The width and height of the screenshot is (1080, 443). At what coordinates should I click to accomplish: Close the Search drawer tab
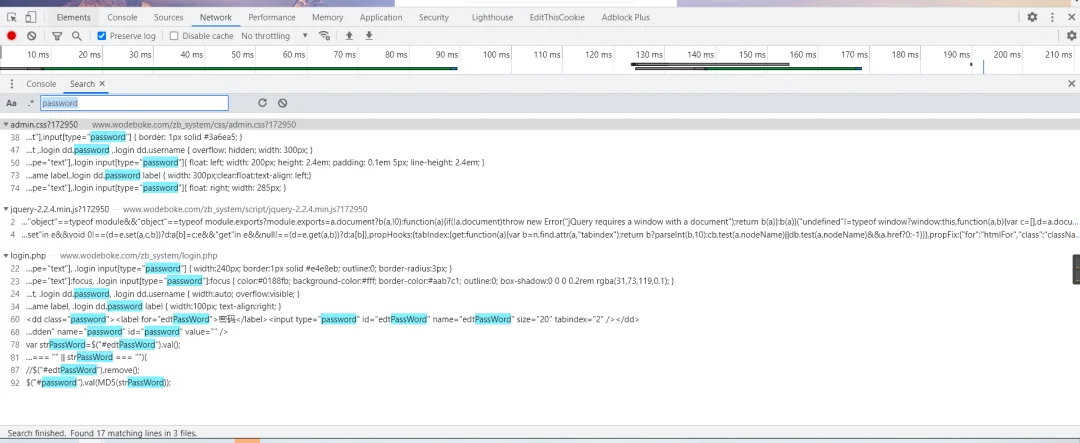coord(102,84)
